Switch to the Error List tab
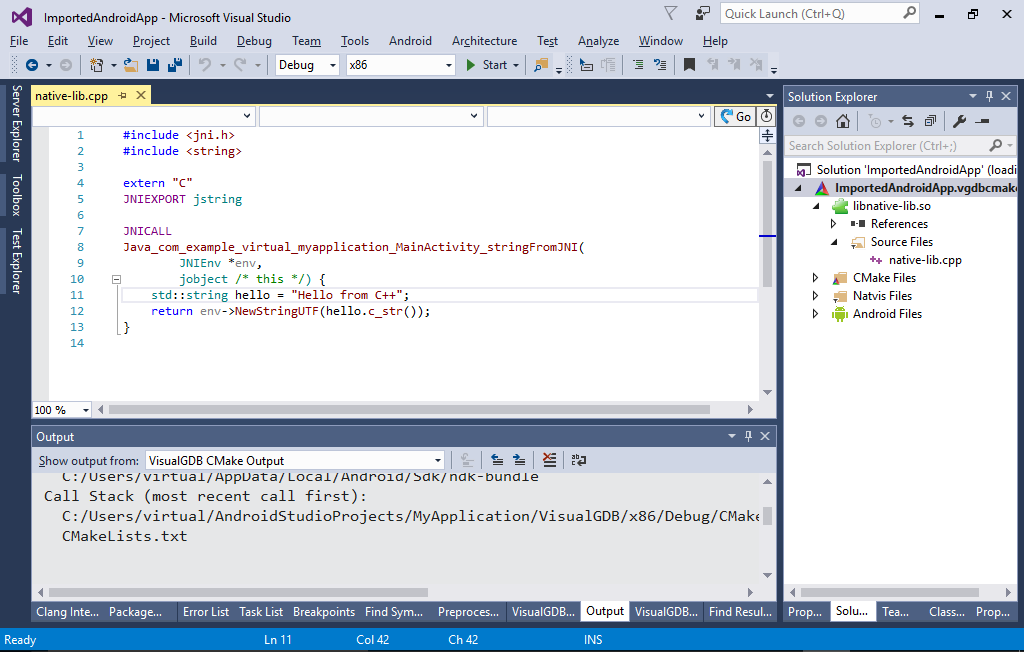1024x652 pixels. click(x=205, y=612)
